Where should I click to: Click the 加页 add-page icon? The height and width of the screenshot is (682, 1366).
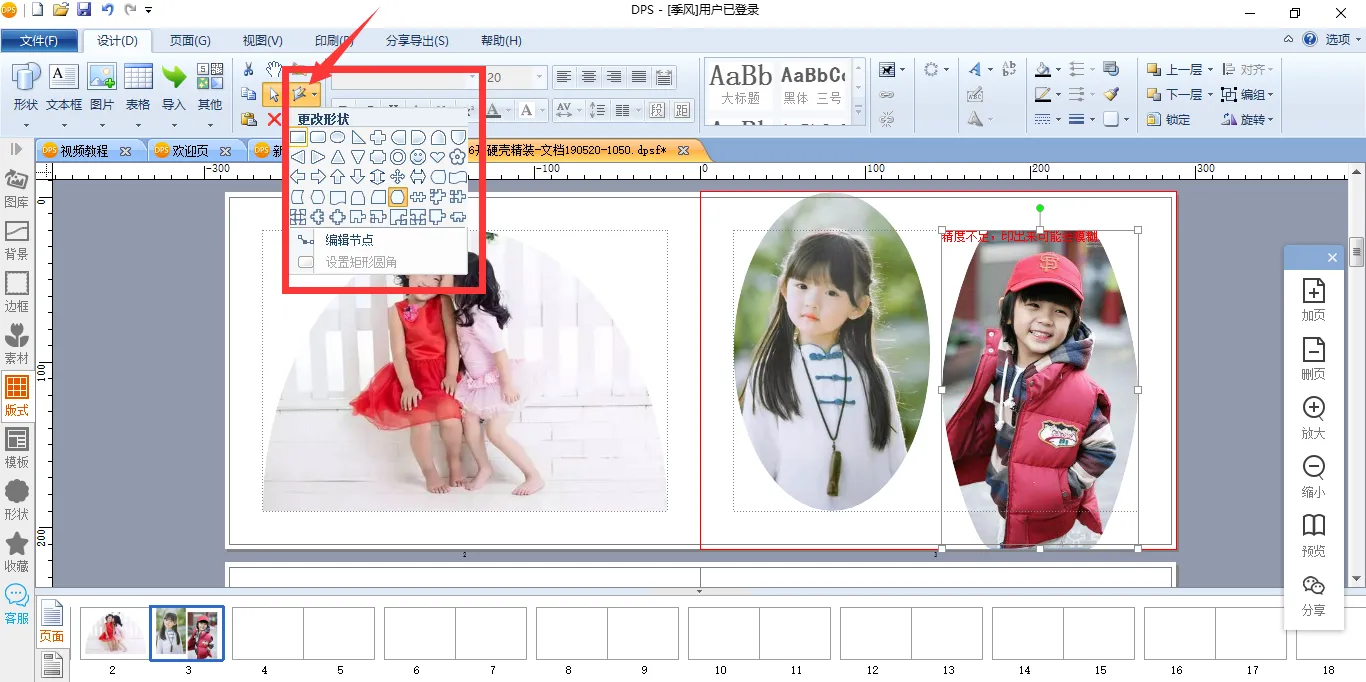(1313, 300)
